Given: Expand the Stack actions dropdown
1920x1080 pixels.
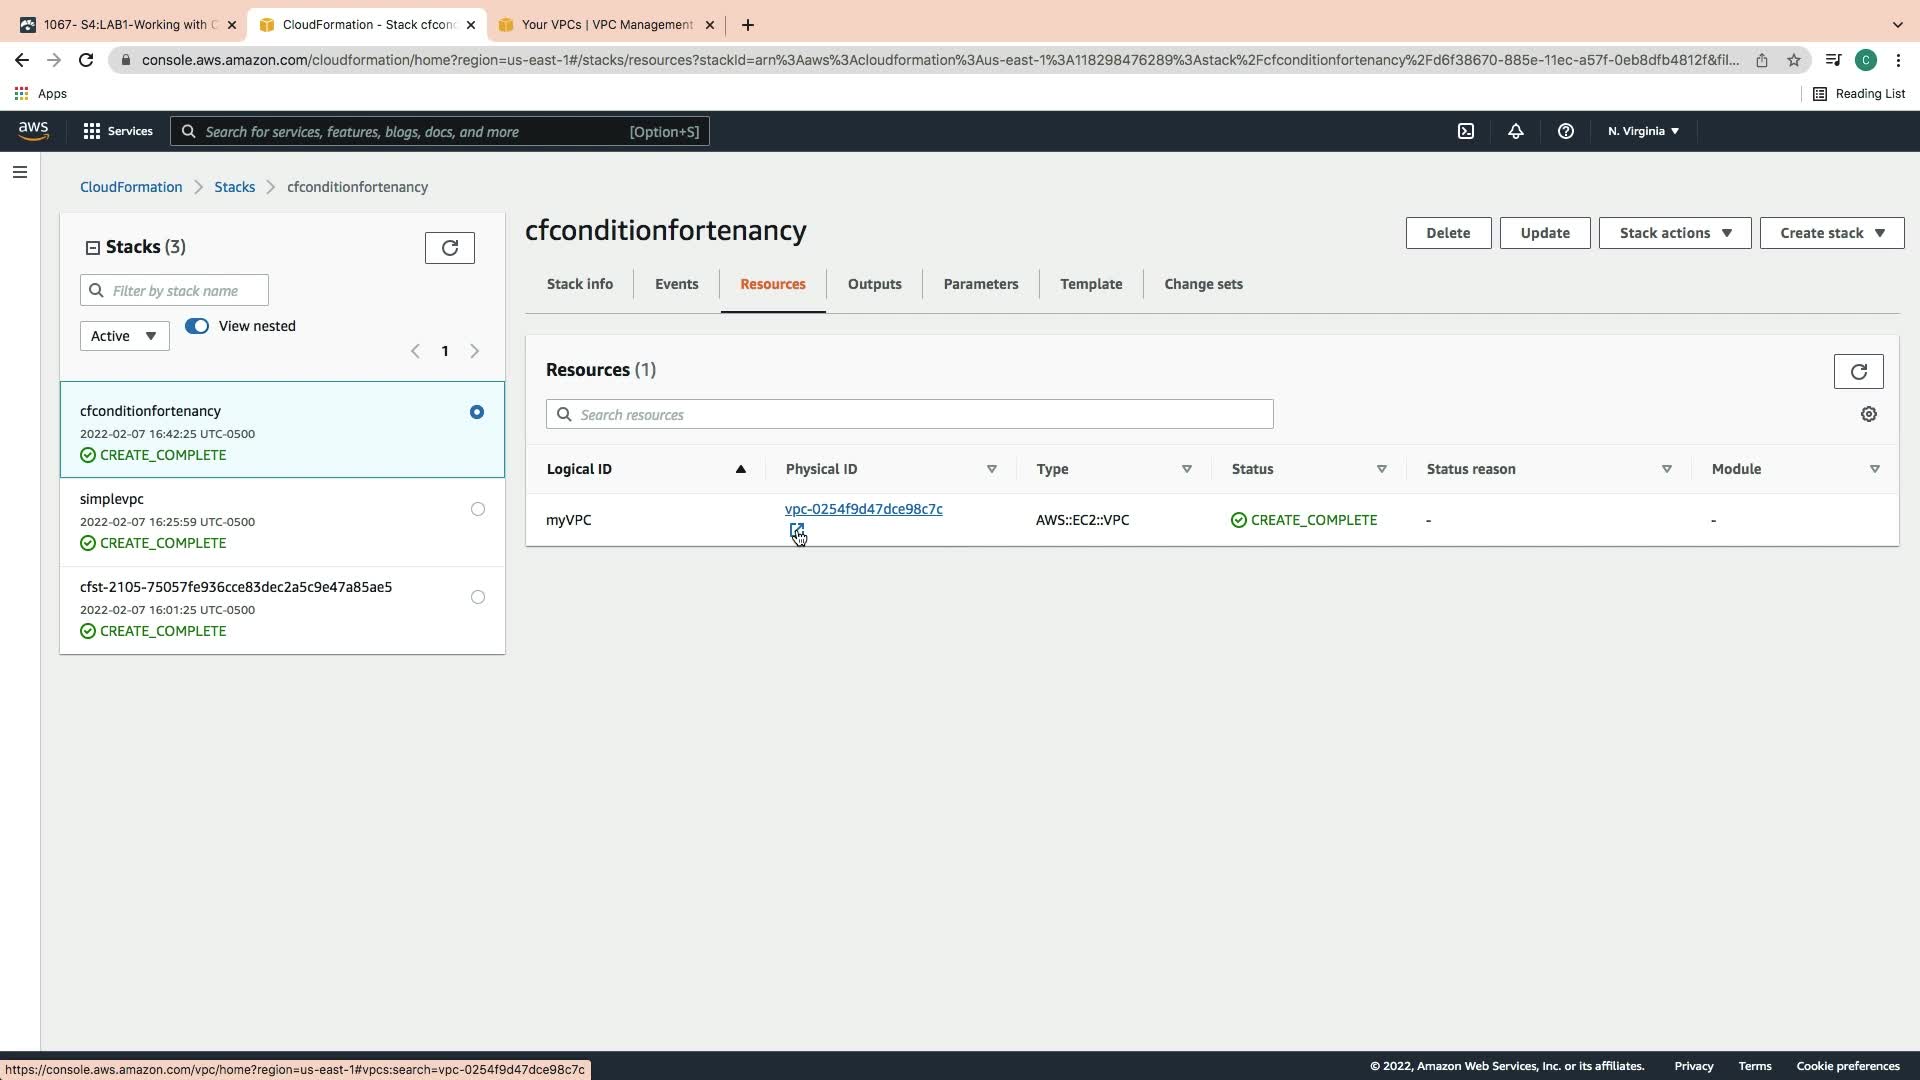Looking at the screenshot, I should click(1674, 233).
